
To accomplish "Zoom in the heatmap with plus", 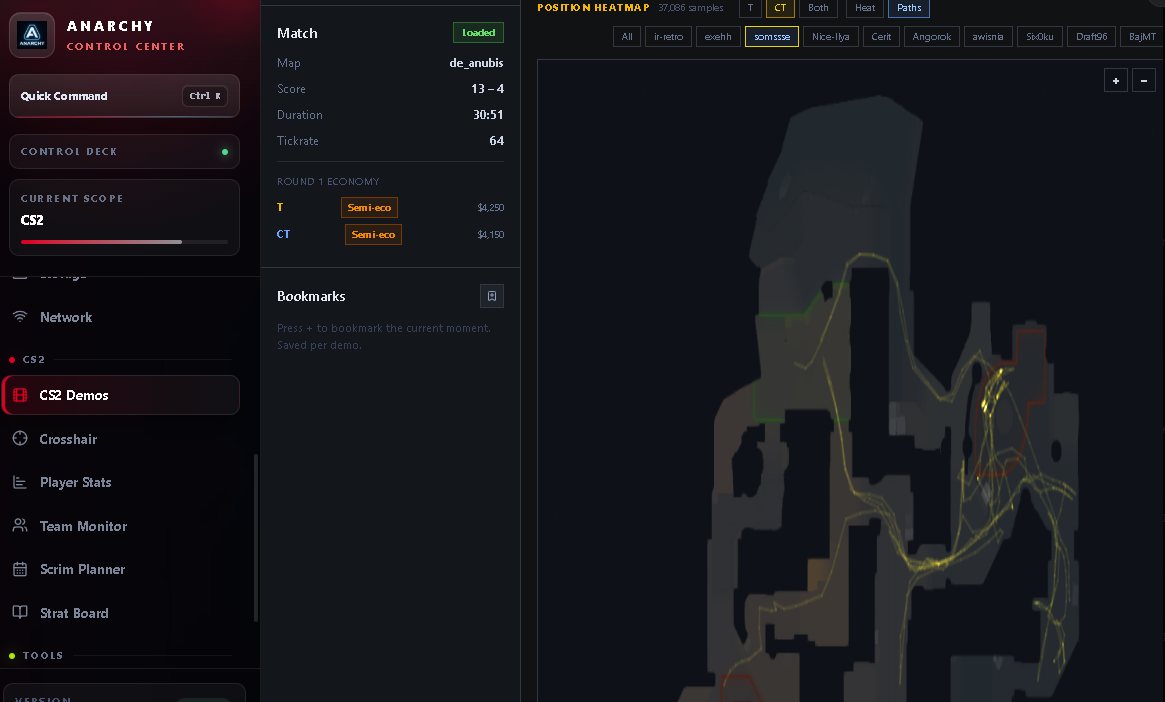I will [x=1115, y=80].
